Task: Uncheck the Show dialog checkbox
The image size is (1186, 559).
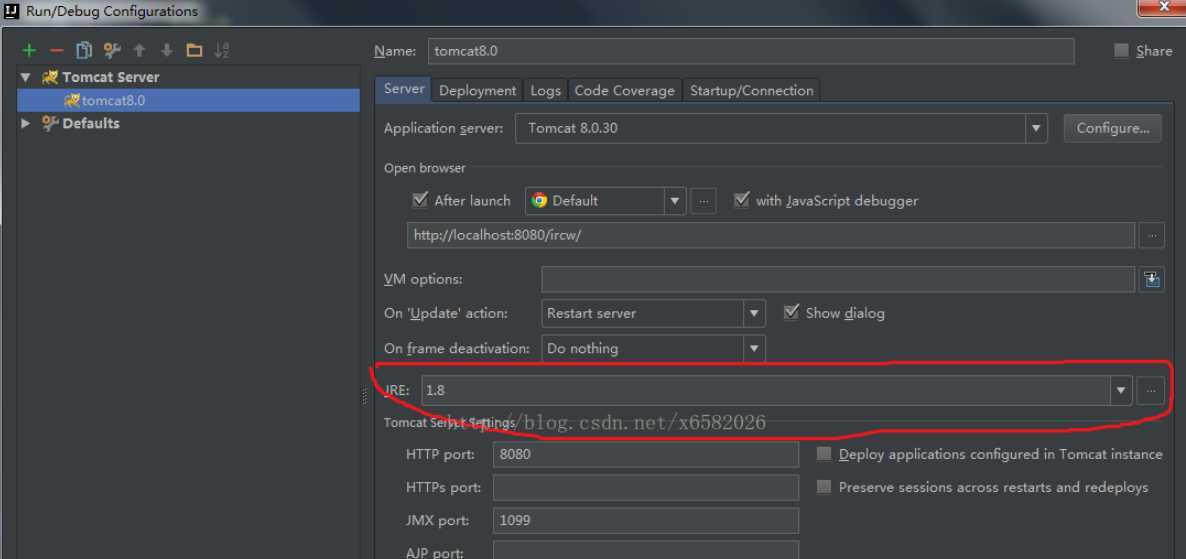Action: click(x=791, y=312)
